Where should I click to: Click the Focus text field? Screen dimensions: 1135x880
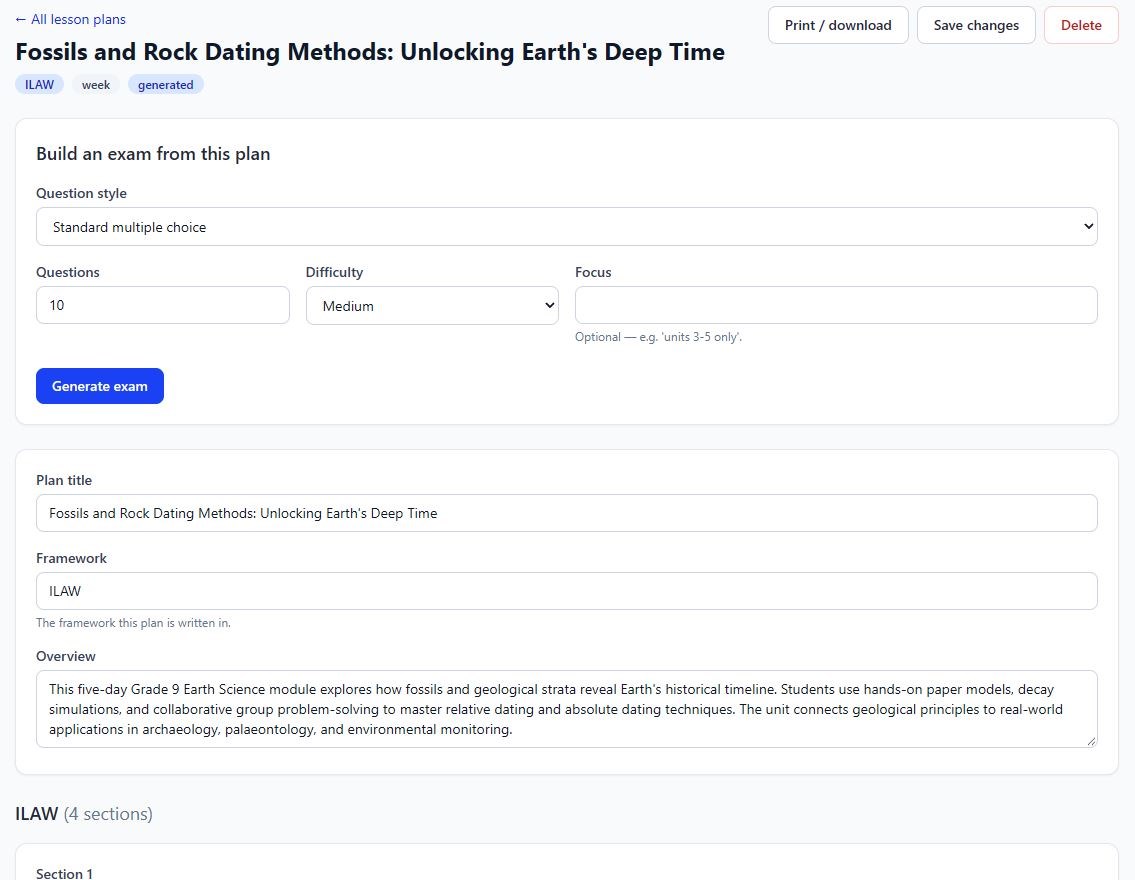click(836, 305)
